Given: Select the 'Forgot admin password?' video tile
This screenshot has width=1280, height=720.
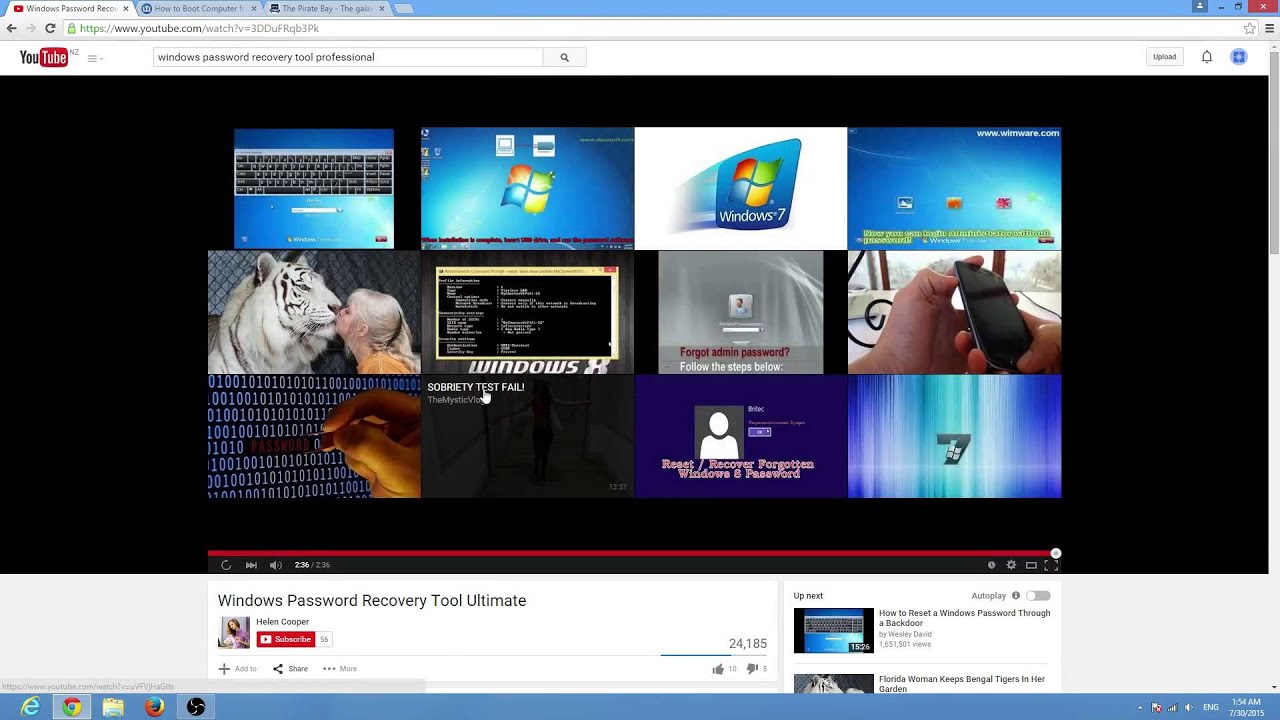Looking at the screenshot, I should 740,312.
